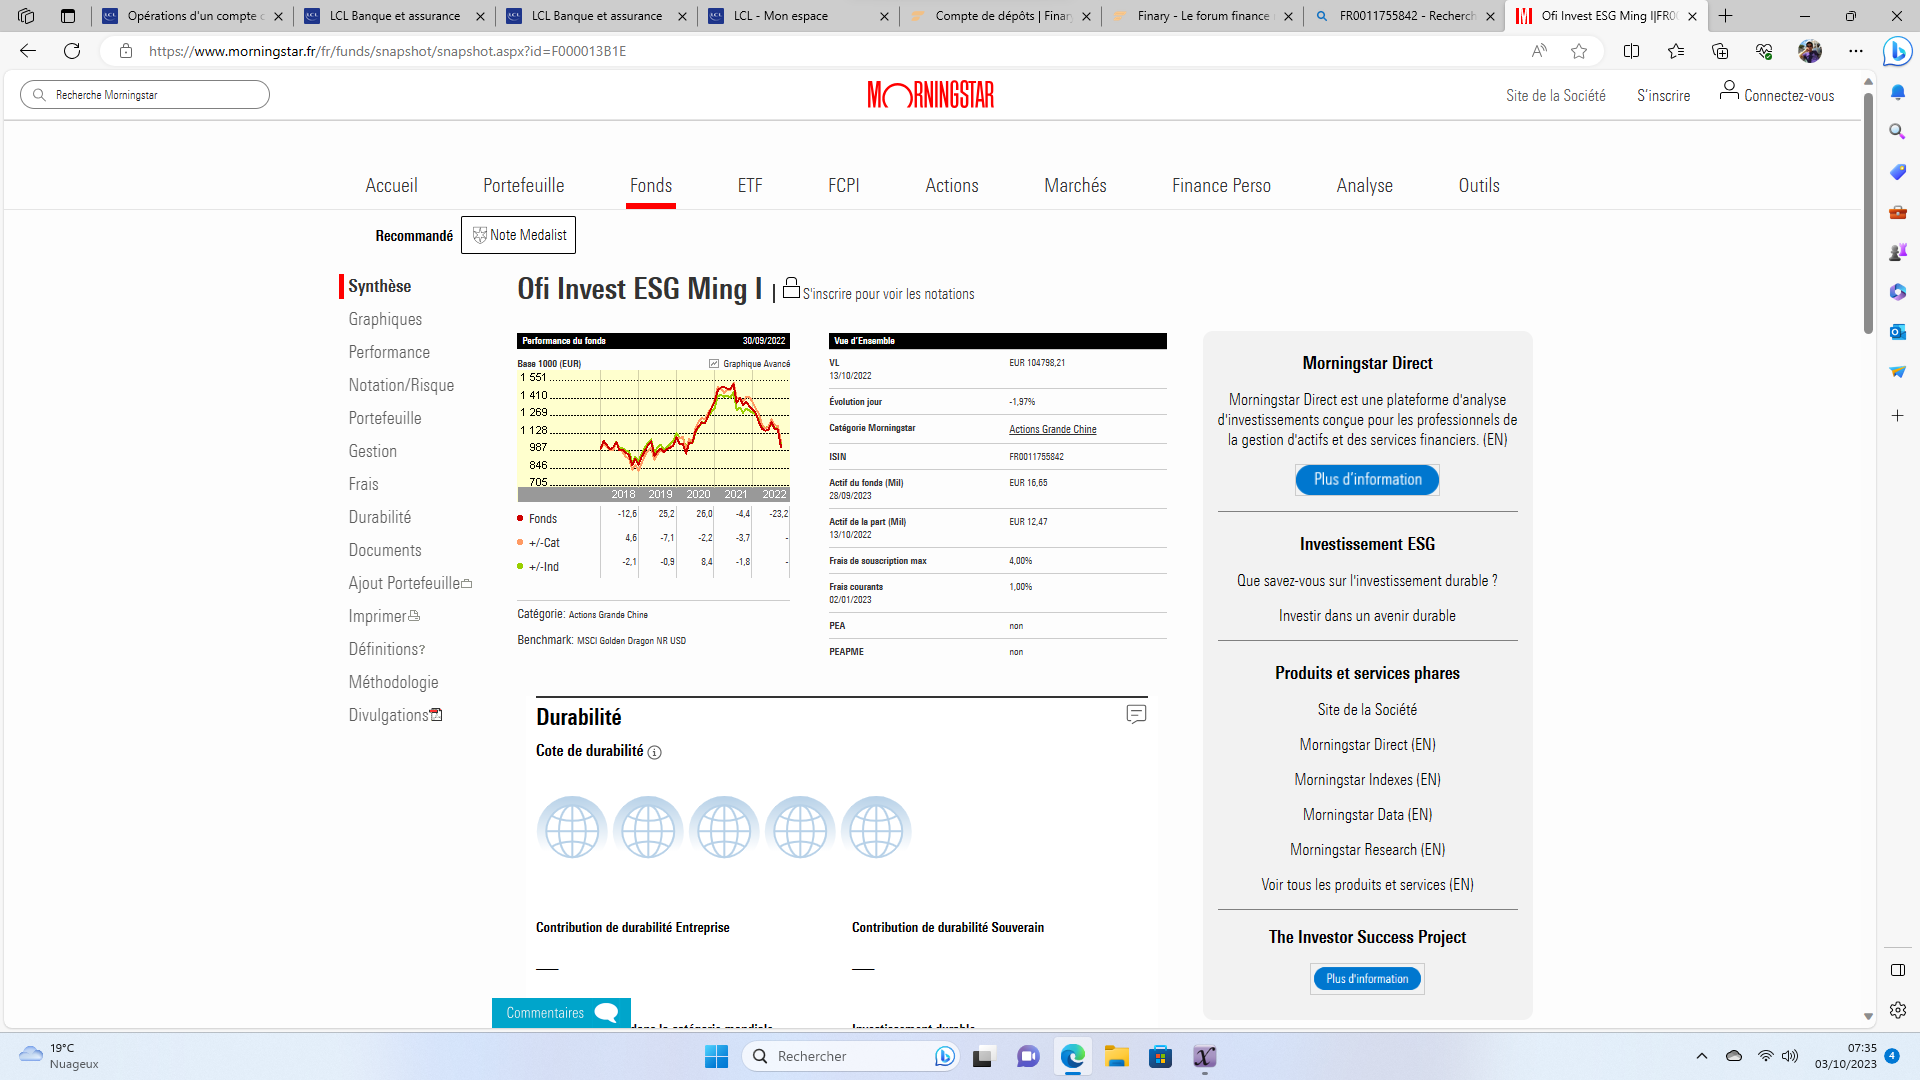The image size is (1920, 1080).
Task: Click the browser address bar URL
Action: [x=387, y=51]
